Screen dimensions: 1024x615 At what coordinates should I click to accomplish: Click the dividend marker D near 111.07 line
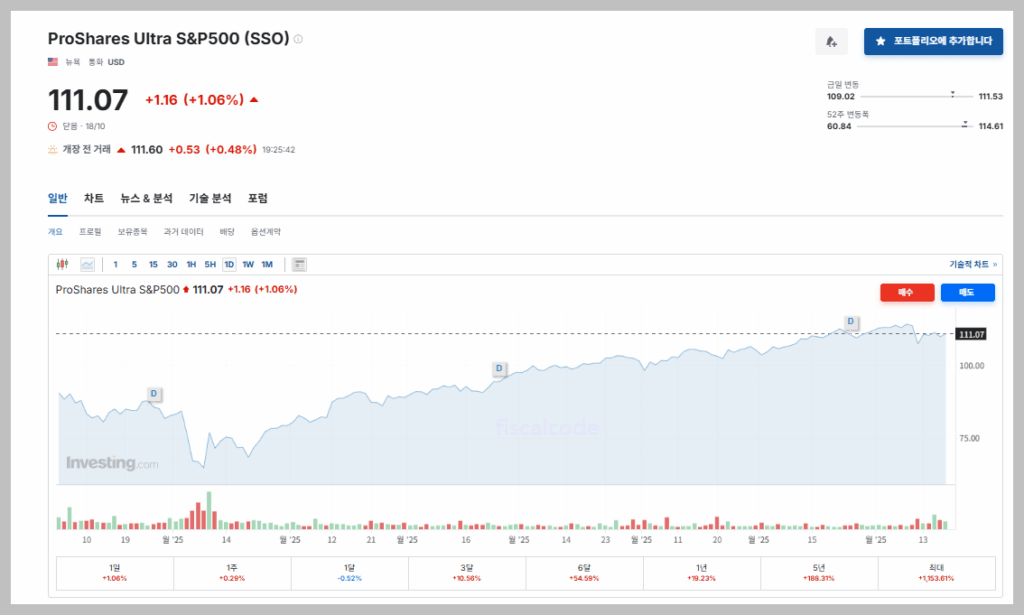point(851,321)
